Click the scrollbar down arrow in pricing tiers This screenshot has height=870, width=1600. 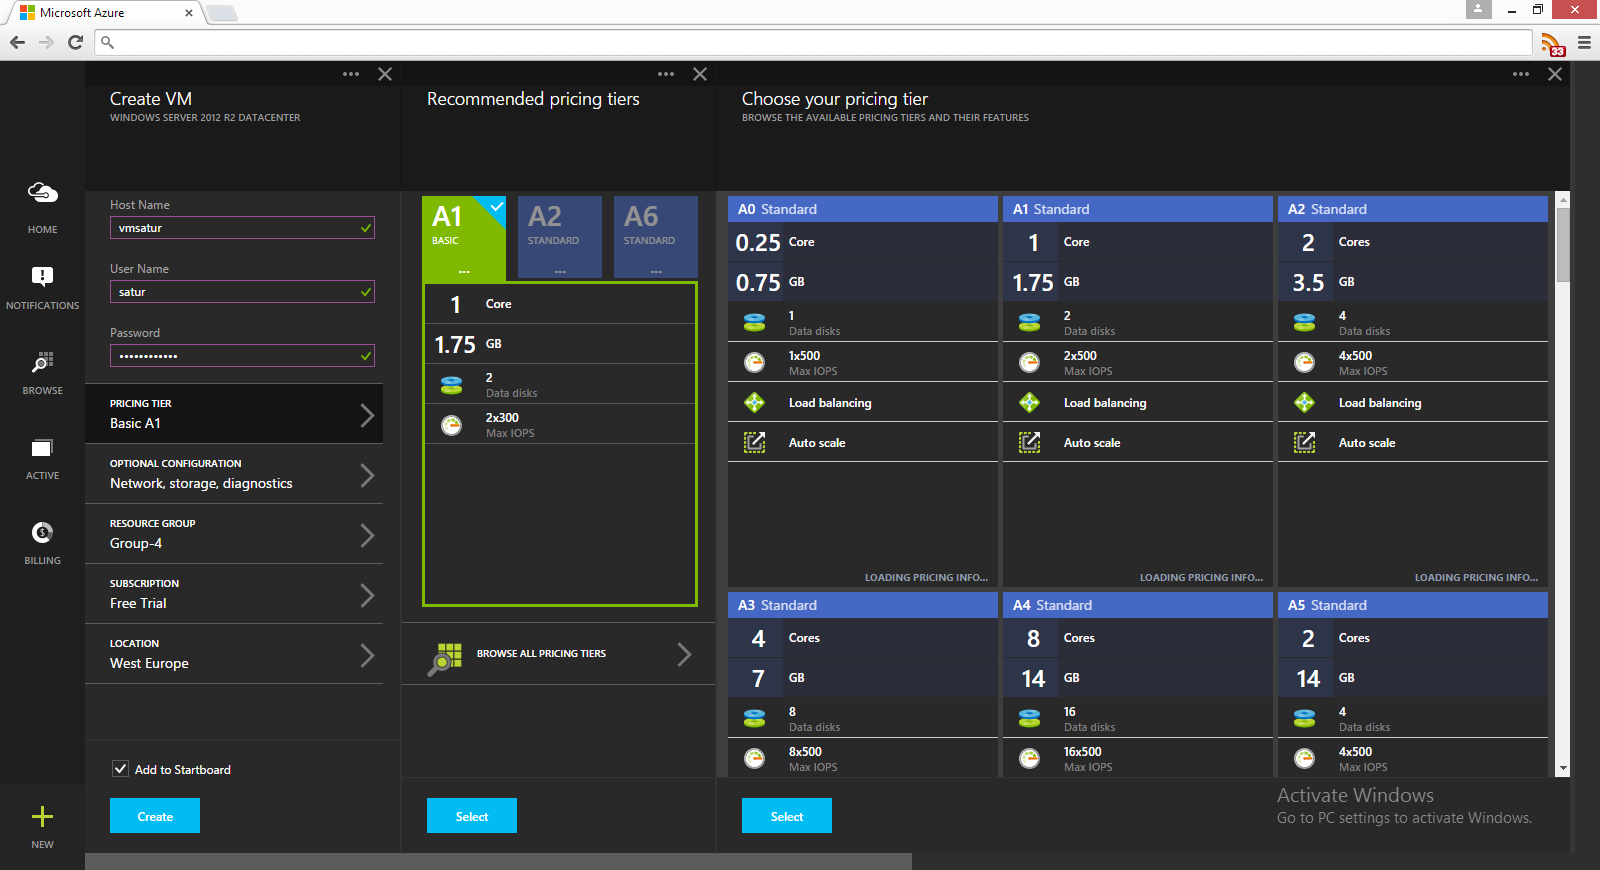coord(1563,769)
